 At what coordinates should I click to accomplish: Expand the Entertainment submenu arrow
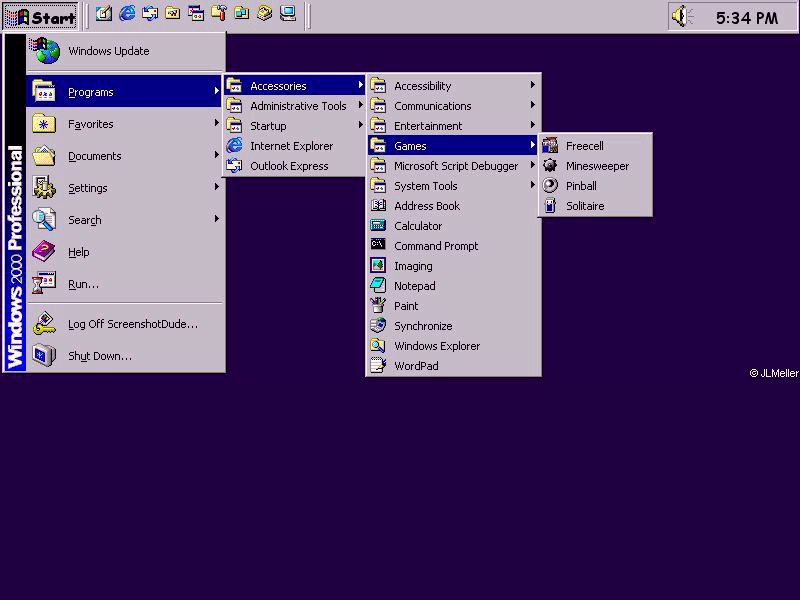point(532,125)
